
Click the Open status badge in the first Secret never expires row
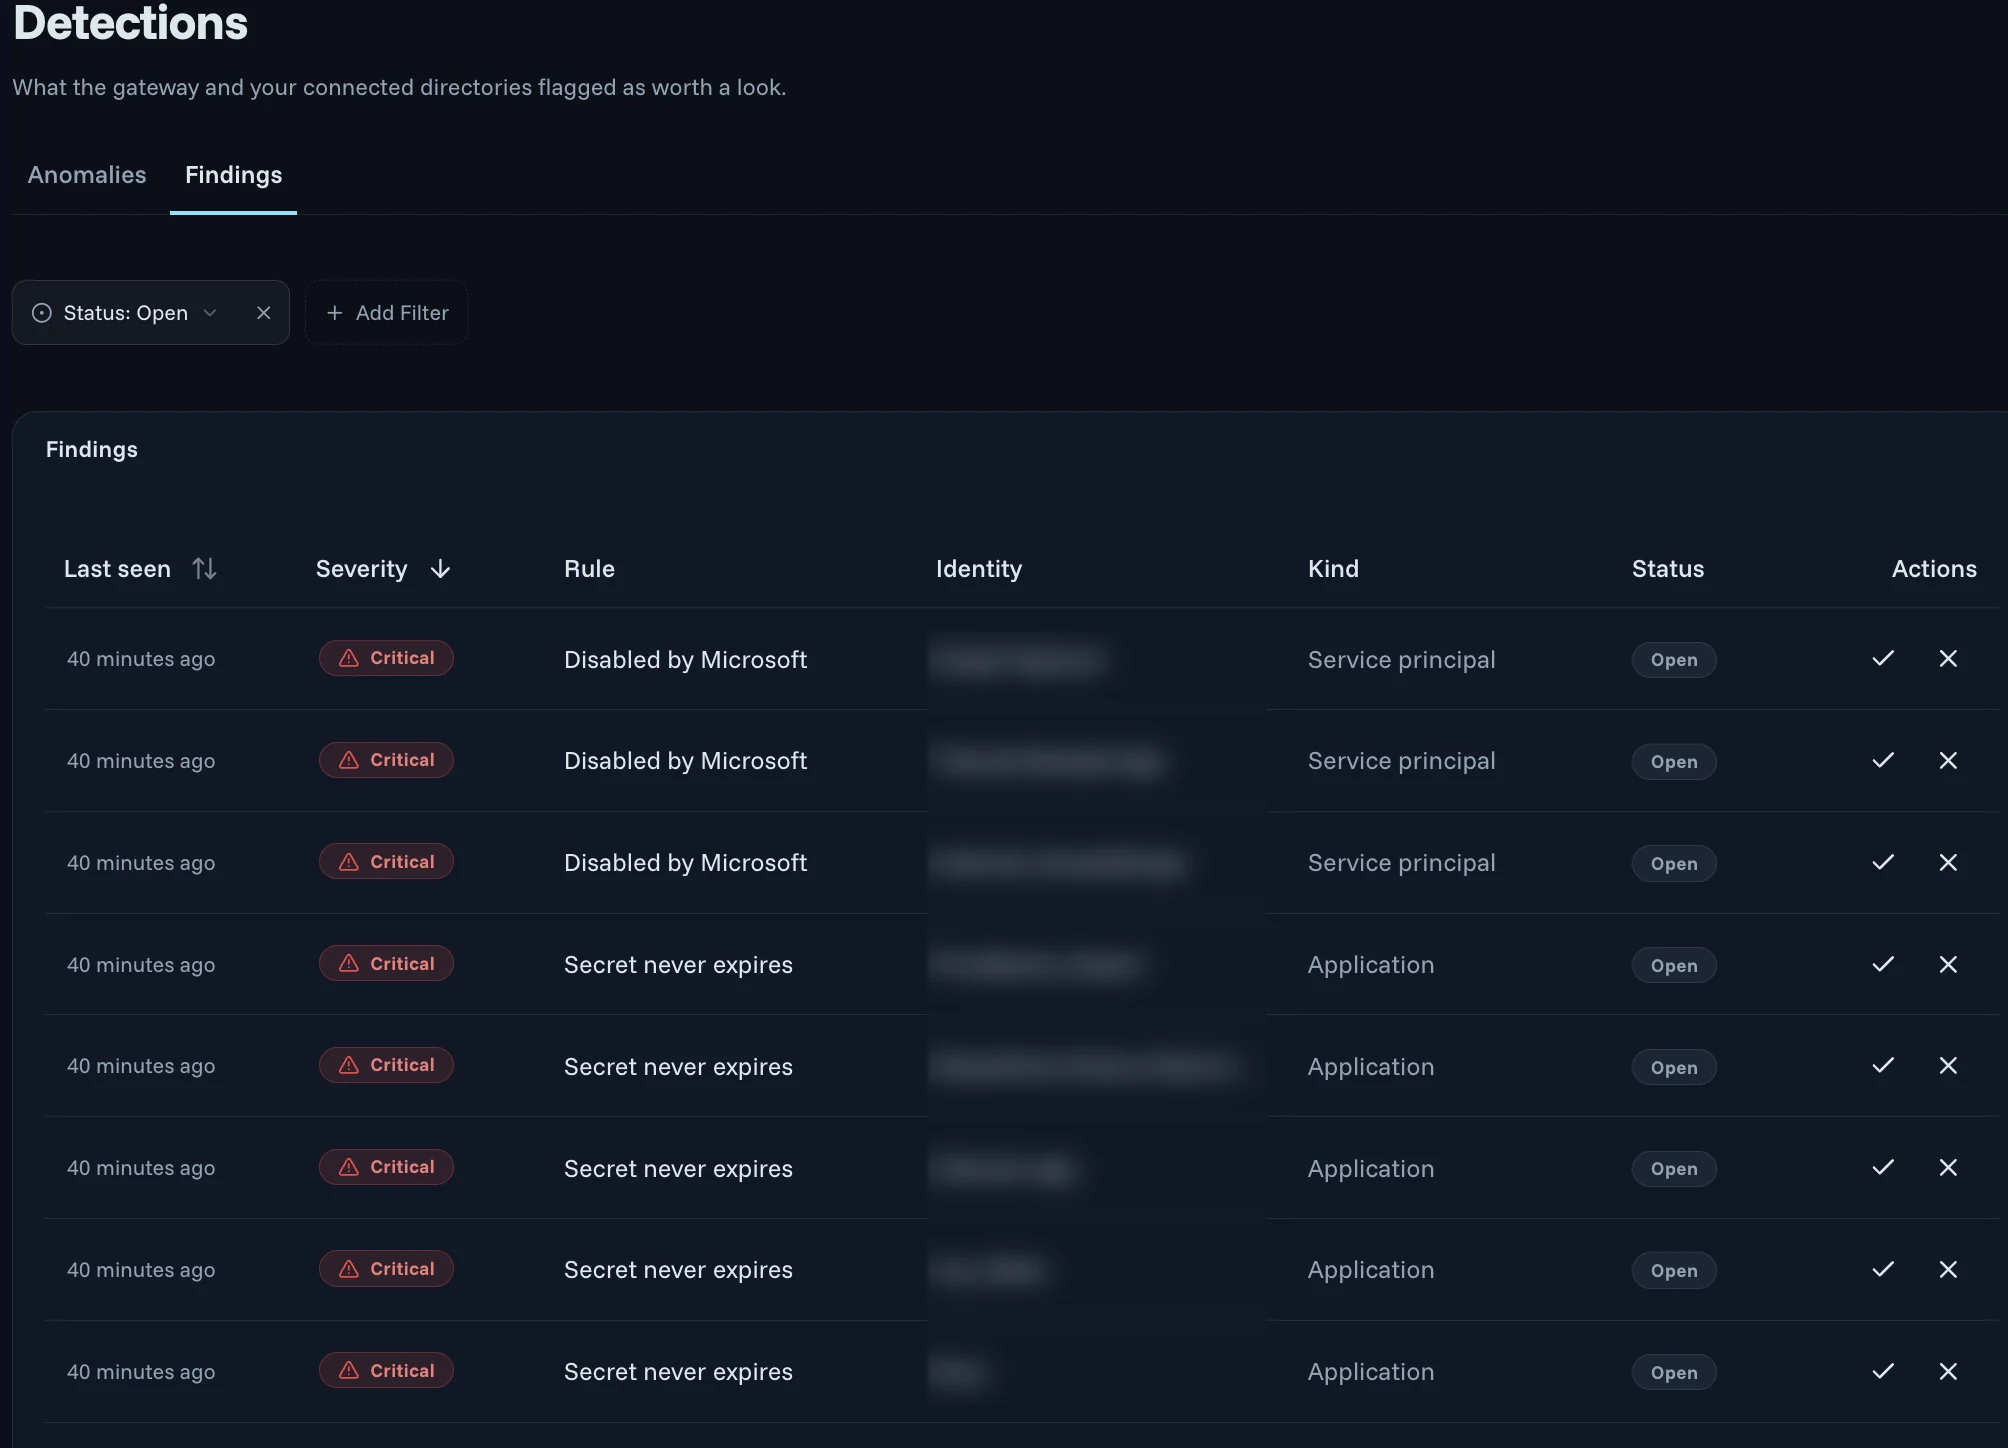click(x=1674, y=965)
